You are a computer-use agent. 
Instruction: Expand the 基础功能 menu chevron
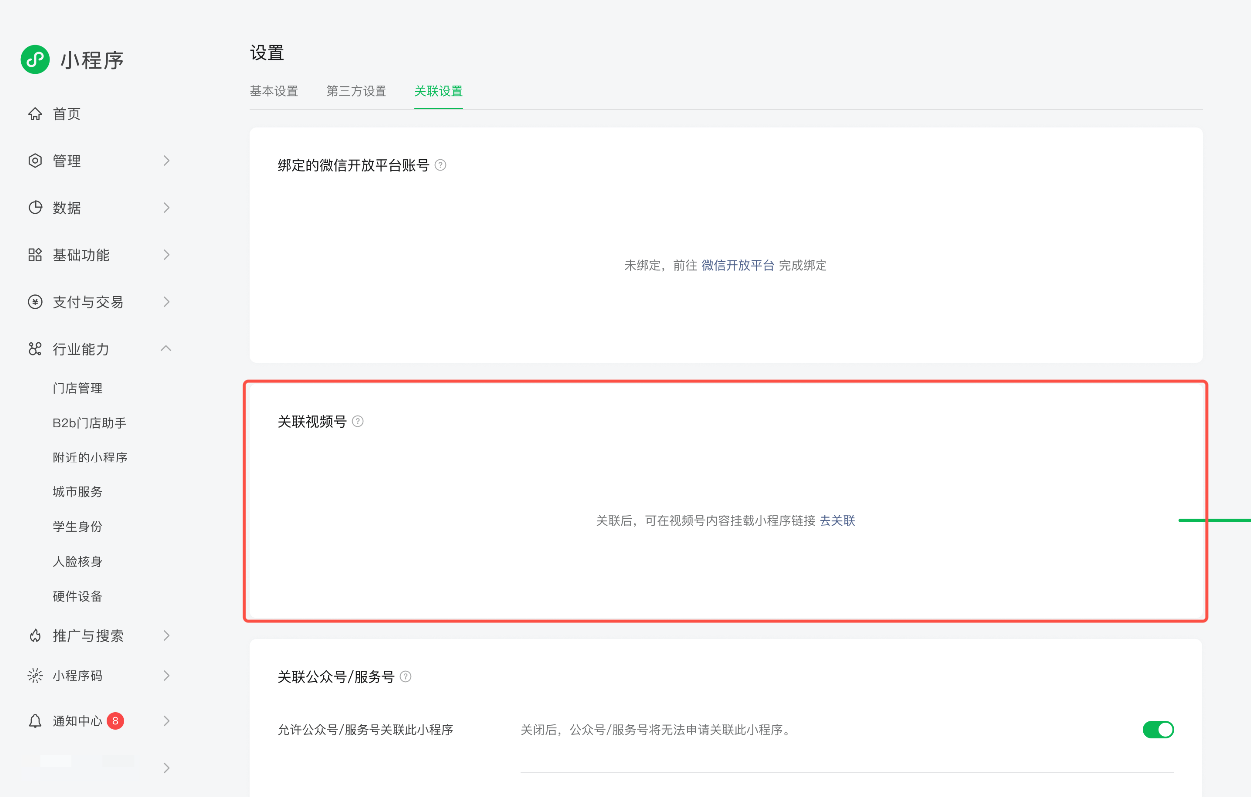click(166, 255)
